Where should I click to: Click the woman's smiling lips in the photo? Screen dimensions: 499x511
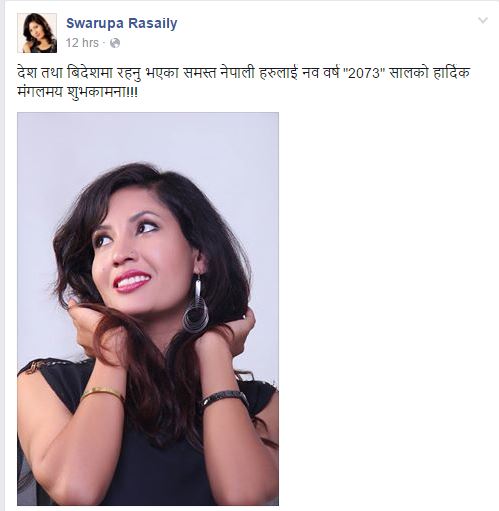click(x=131, y=281)
